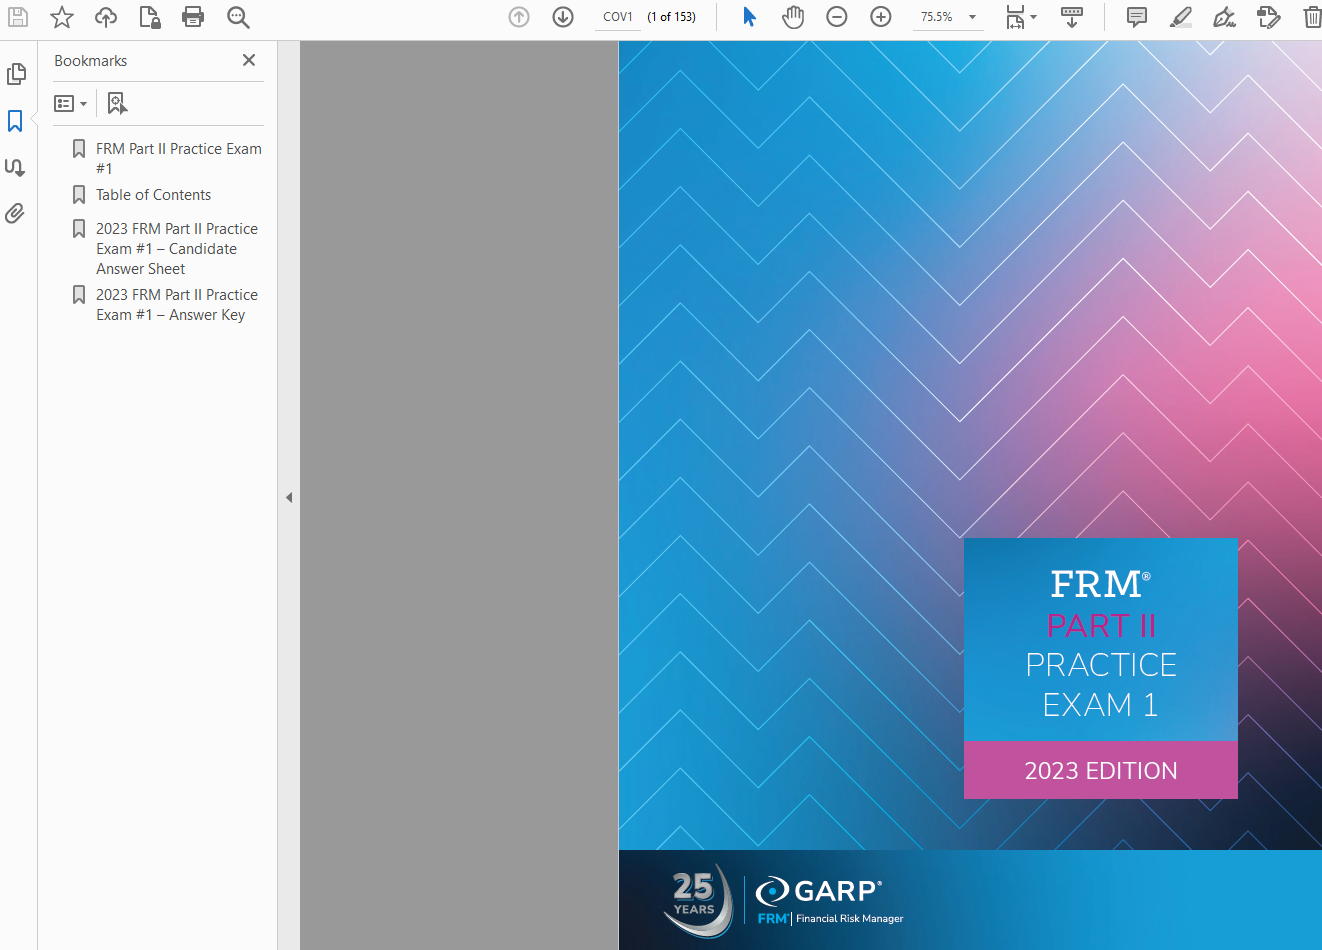Open the Add comment tool

point(1137,17)
